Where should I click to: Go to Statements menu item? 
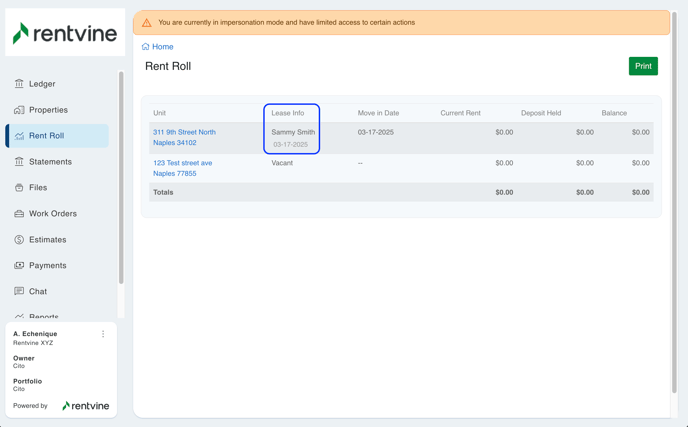point(50,162)
